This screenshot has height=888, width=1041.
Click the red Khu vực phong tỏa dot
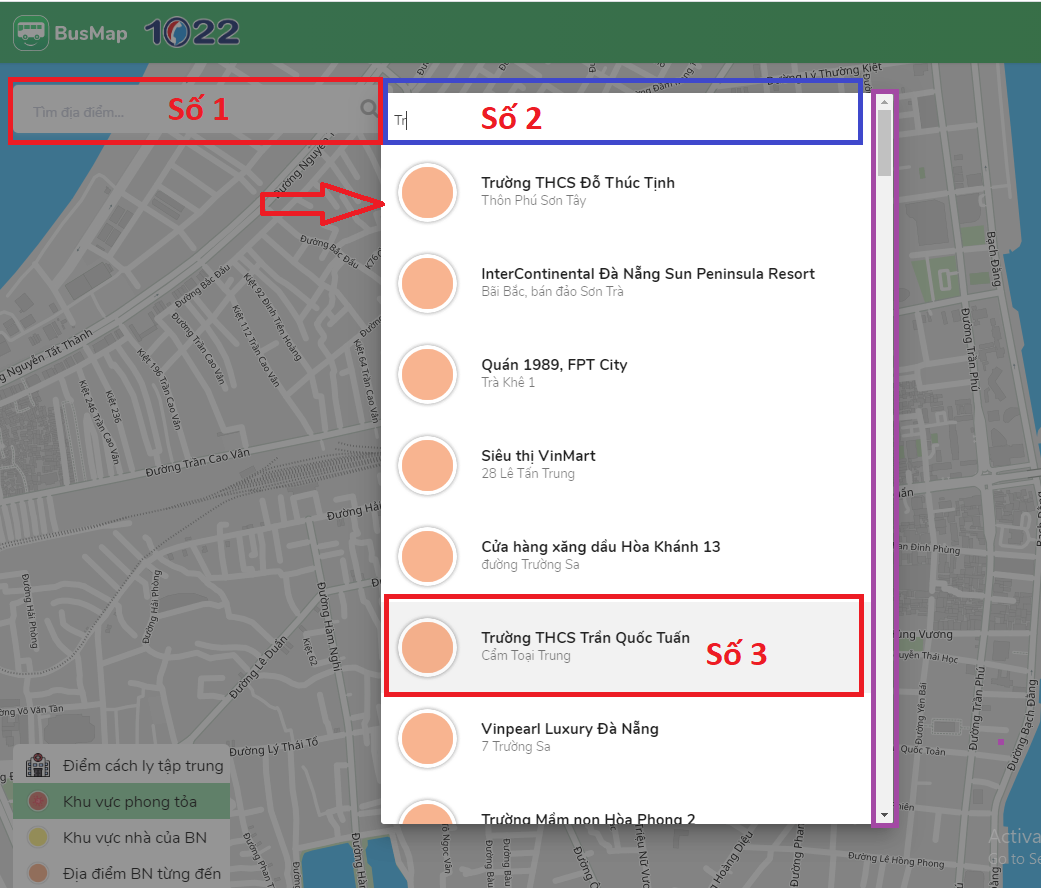38,802
